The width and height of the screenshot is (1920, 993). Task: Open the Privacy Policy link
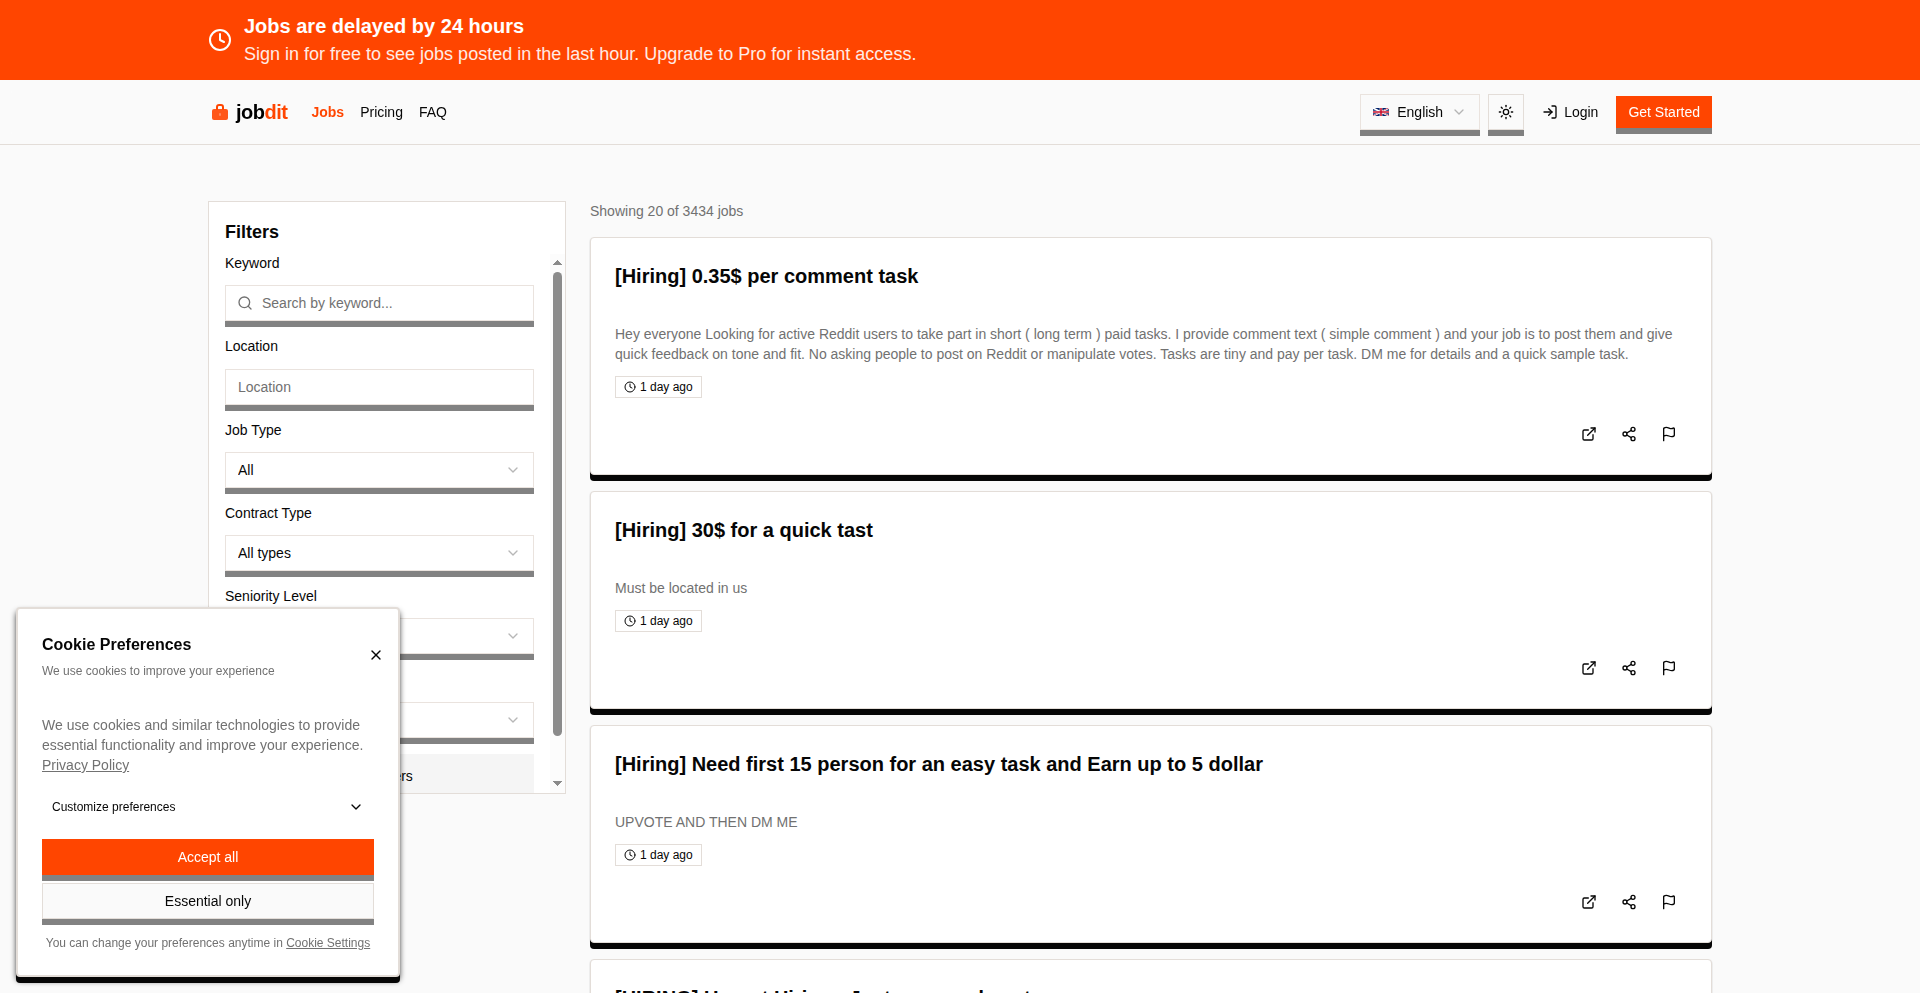85,765
